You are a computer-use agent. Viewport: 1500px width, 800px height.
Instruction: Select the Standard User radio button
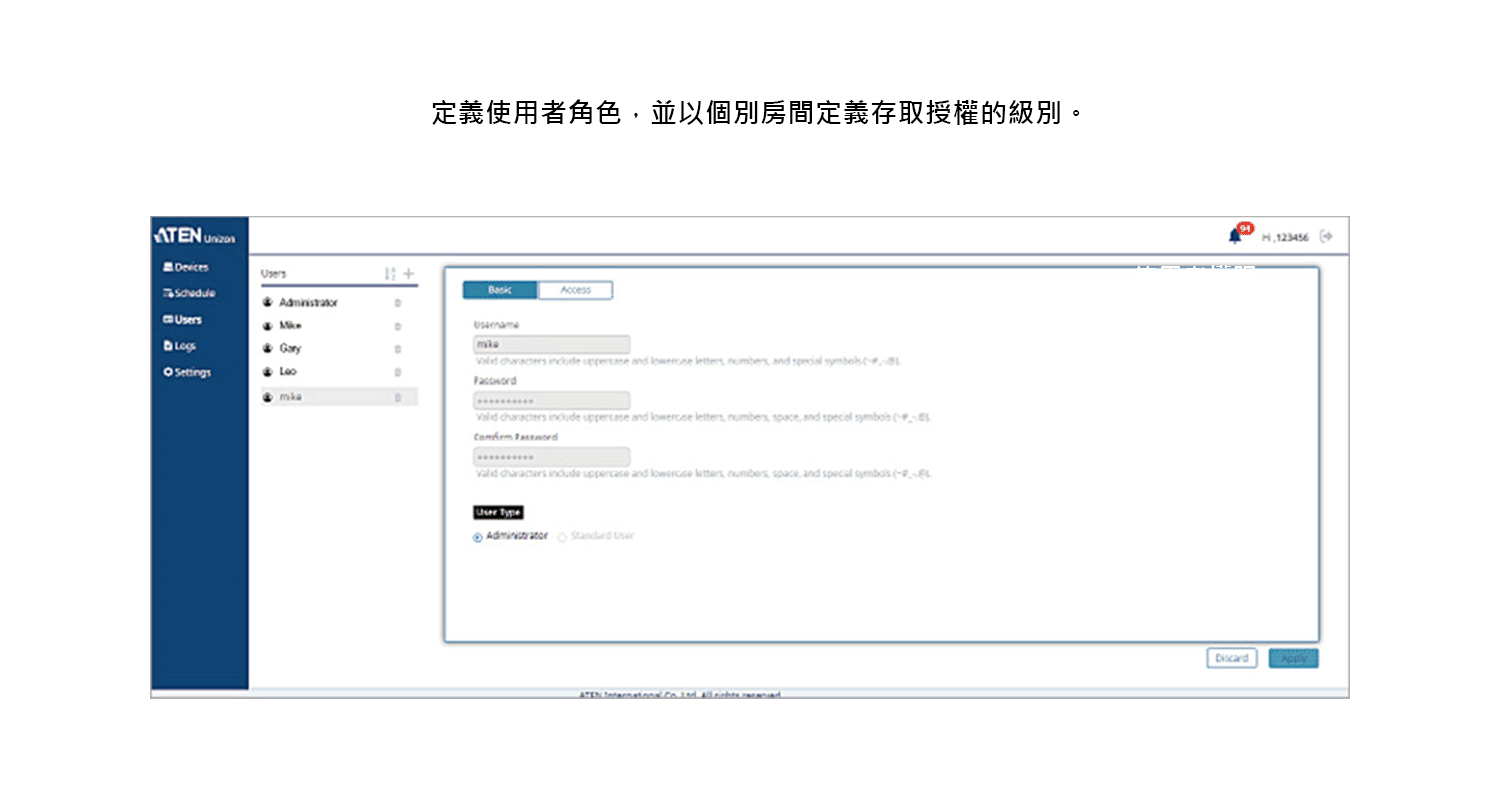tap(561, 537)
